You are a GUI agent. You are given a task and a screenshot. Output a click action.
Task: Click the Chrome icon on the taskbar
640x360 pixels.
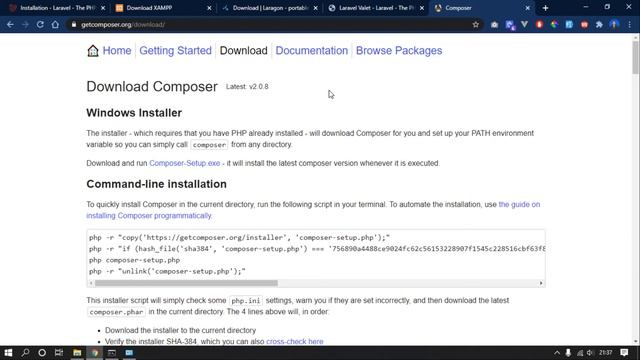click(x=95, y=353)
